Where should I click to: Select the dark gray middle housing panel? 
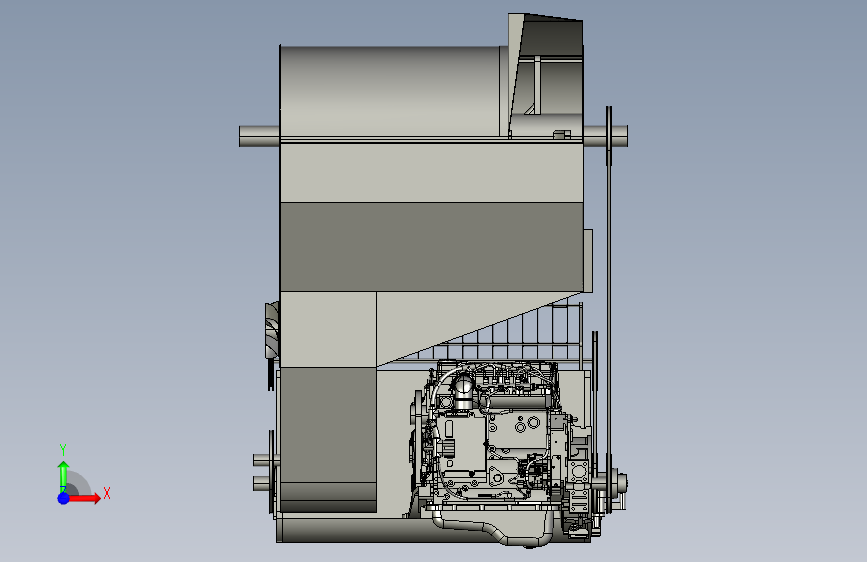click(x=431, y=247)
